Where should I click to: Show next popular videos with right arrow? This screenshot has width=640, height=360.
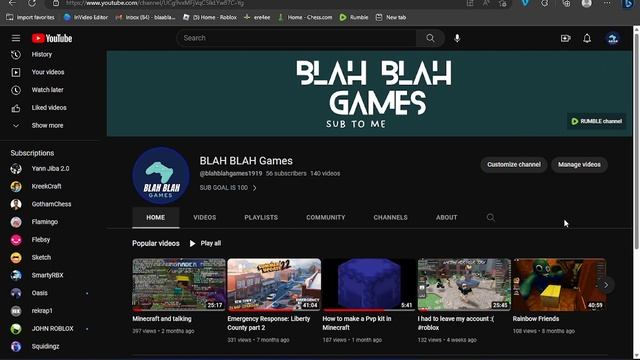[606, 285]
